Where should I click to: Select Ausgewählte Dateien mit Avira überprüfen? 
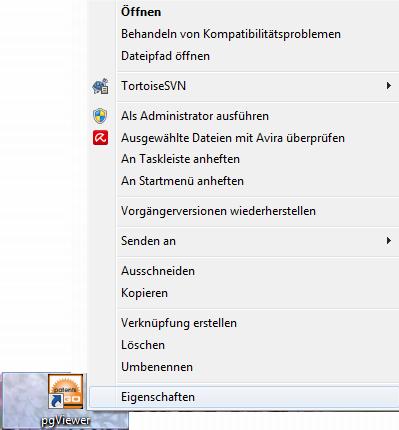point(233,138)
